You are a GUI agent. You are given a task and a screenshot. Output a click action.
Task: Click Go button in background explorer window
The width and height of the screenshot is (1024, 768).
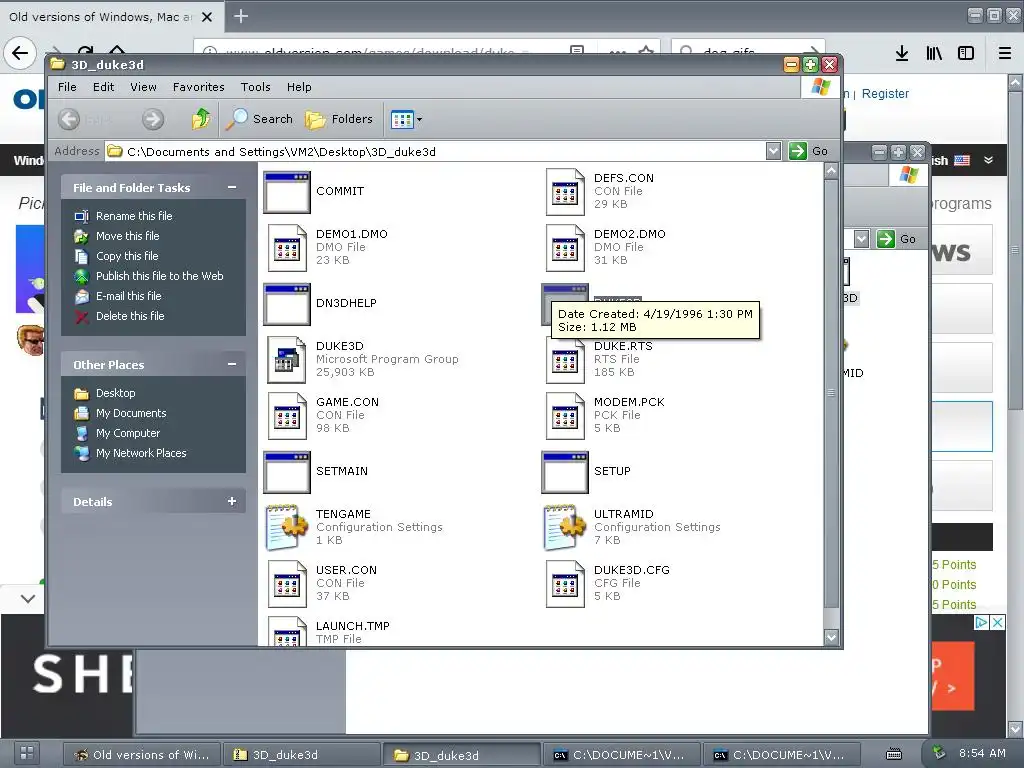coord(897,239)
